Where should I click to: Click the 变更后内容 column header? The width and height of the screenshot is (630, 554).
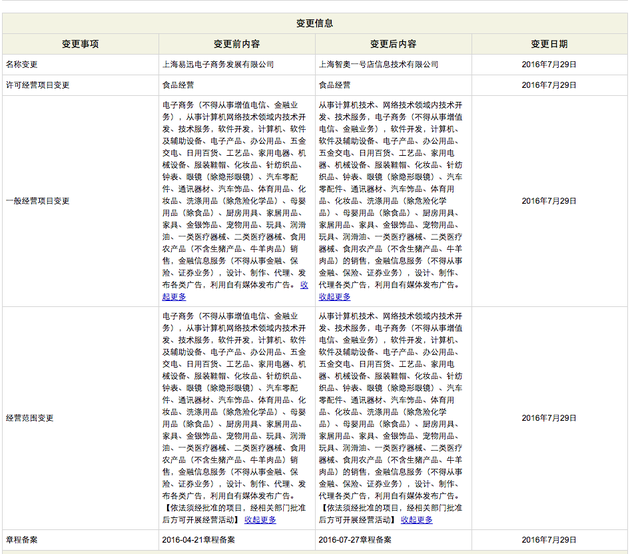click(393, 44)
